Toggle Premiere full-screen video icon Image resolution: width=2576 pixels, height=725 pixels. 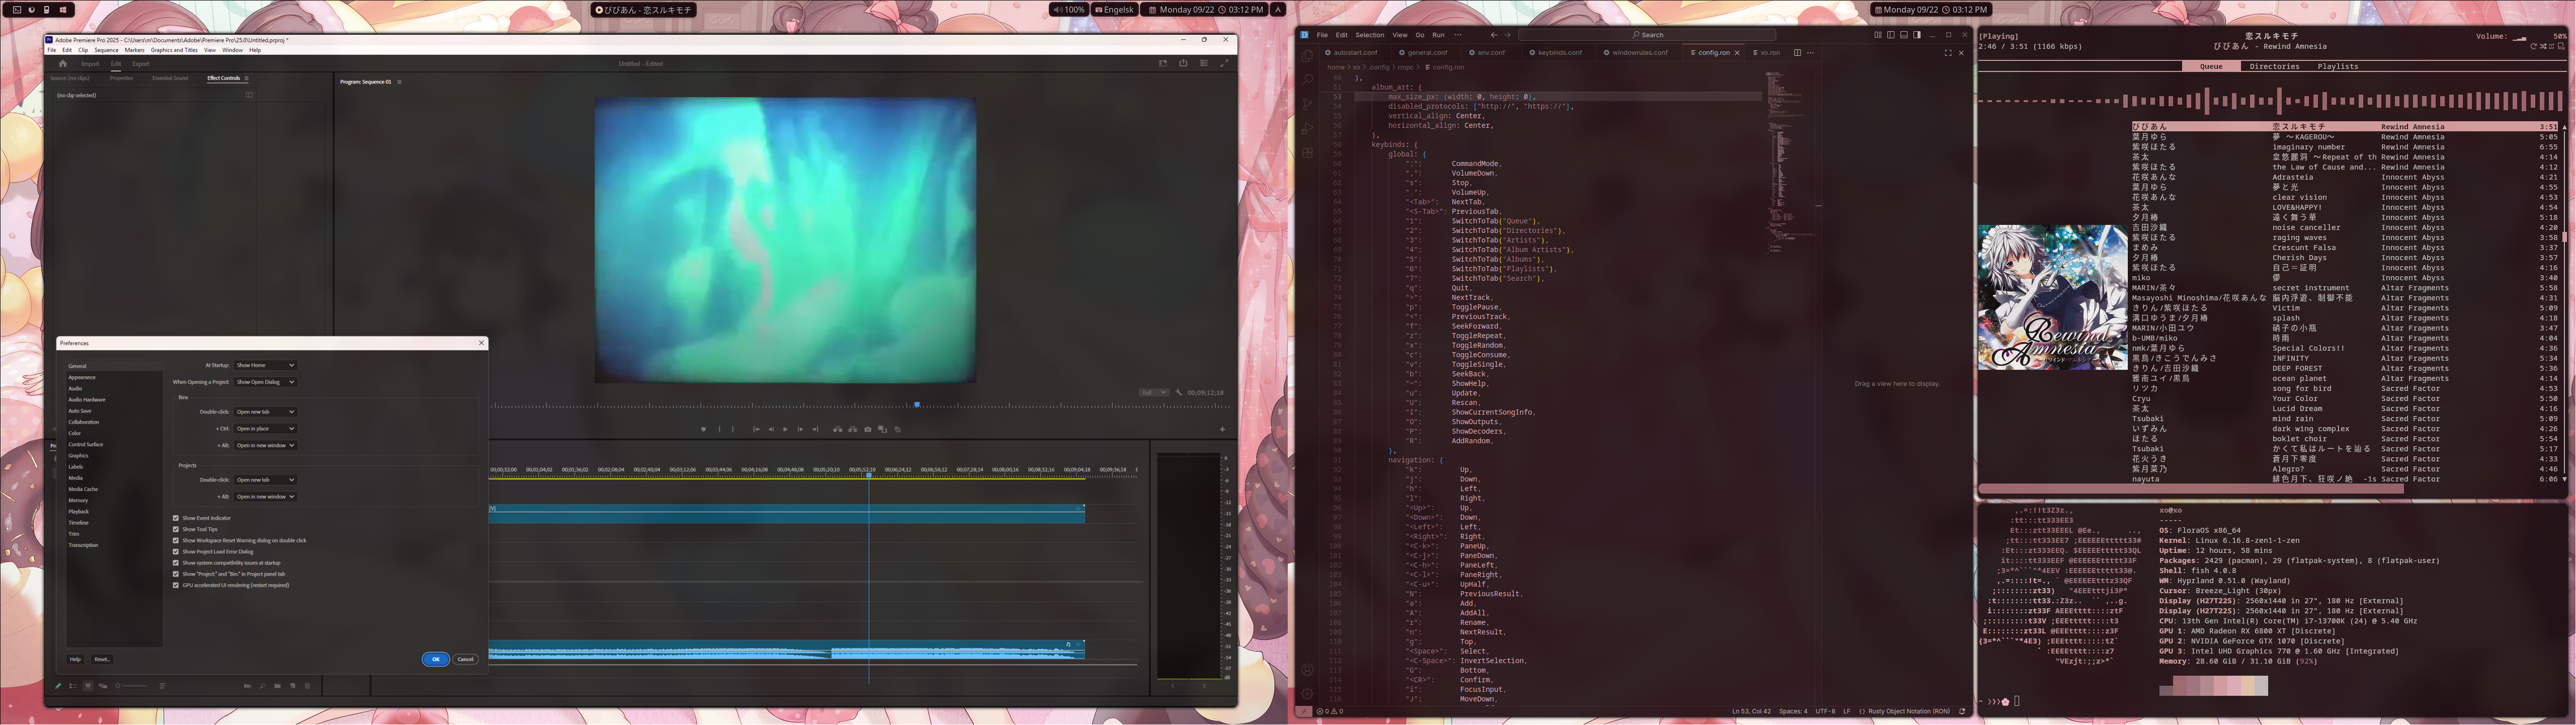[1224, 63]
